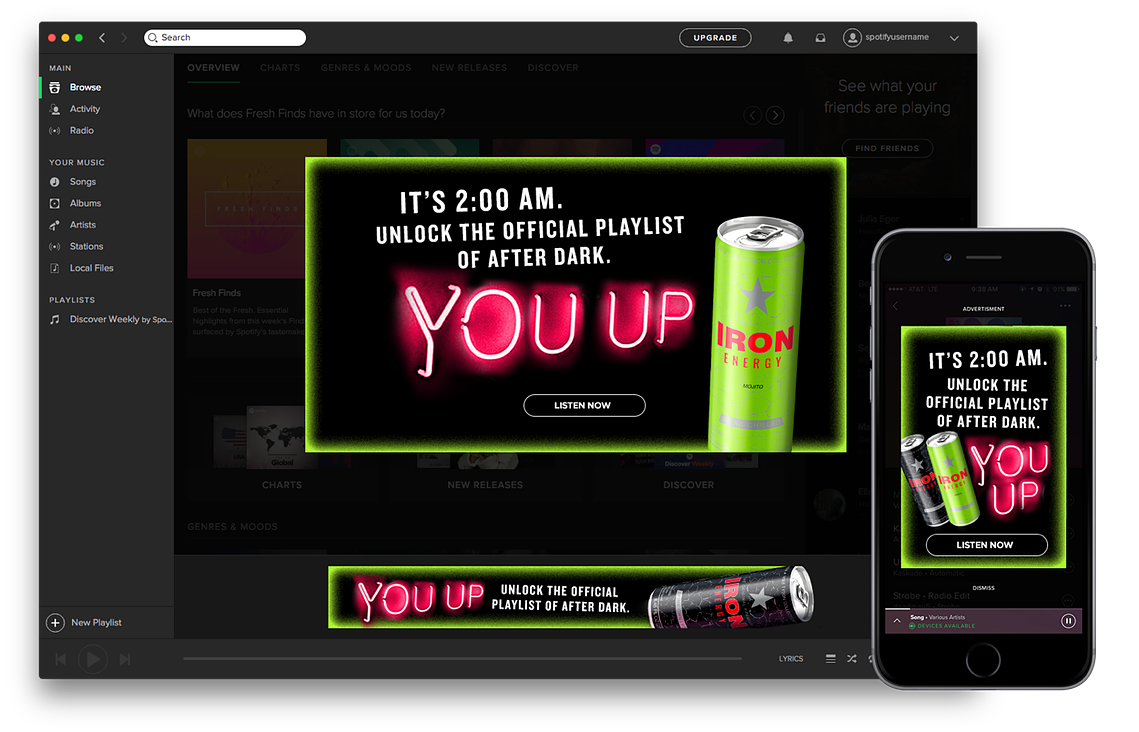Pause playback on the phone
Image resolution: width=1139 pixels, height=732 pixels.
[x=1068, y=621]
